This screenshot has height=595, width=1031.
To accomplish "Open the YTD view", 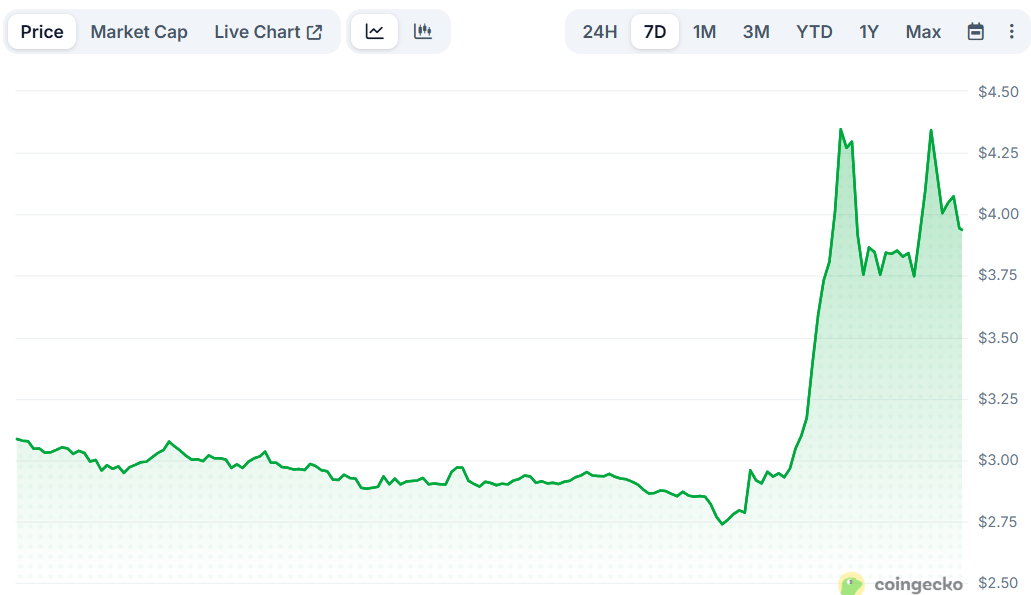I will click(x=814, y=31).
